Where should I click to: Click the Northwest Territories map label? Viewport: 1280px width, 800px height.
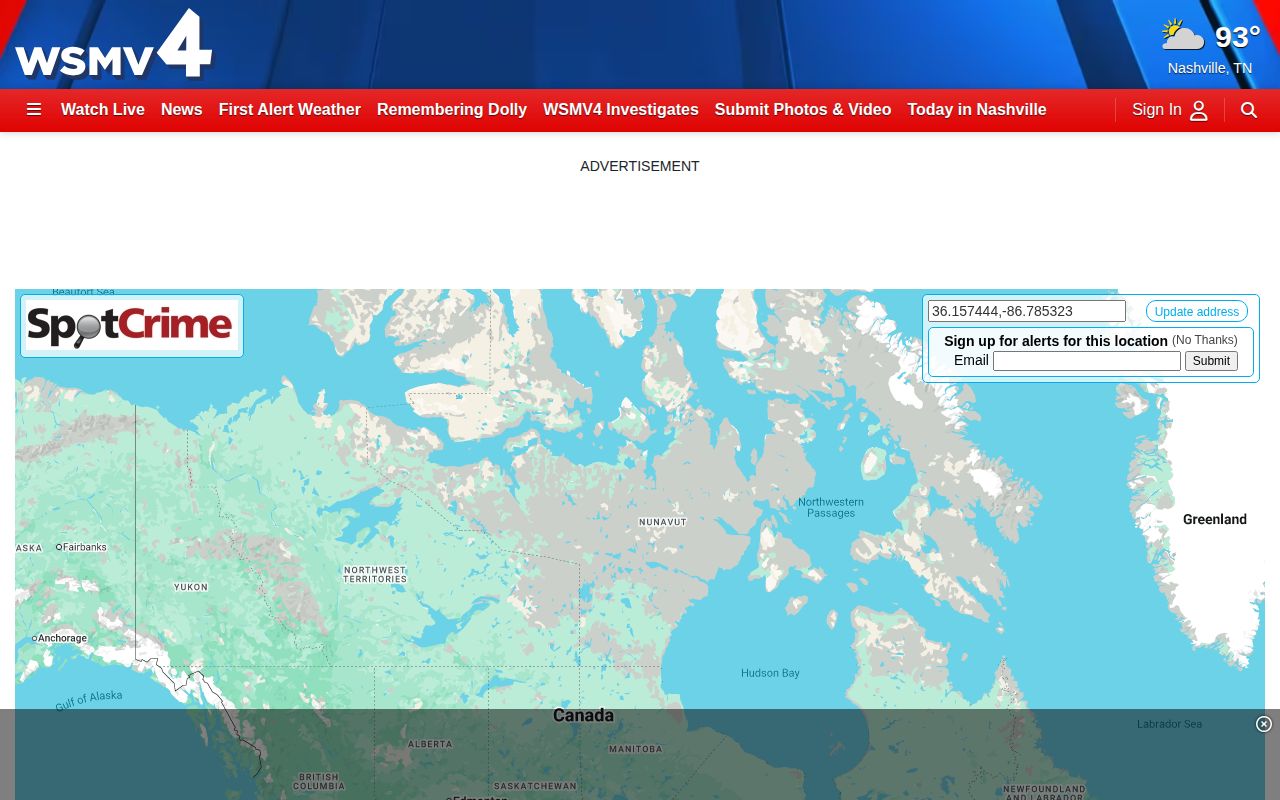tap(375, 574)
